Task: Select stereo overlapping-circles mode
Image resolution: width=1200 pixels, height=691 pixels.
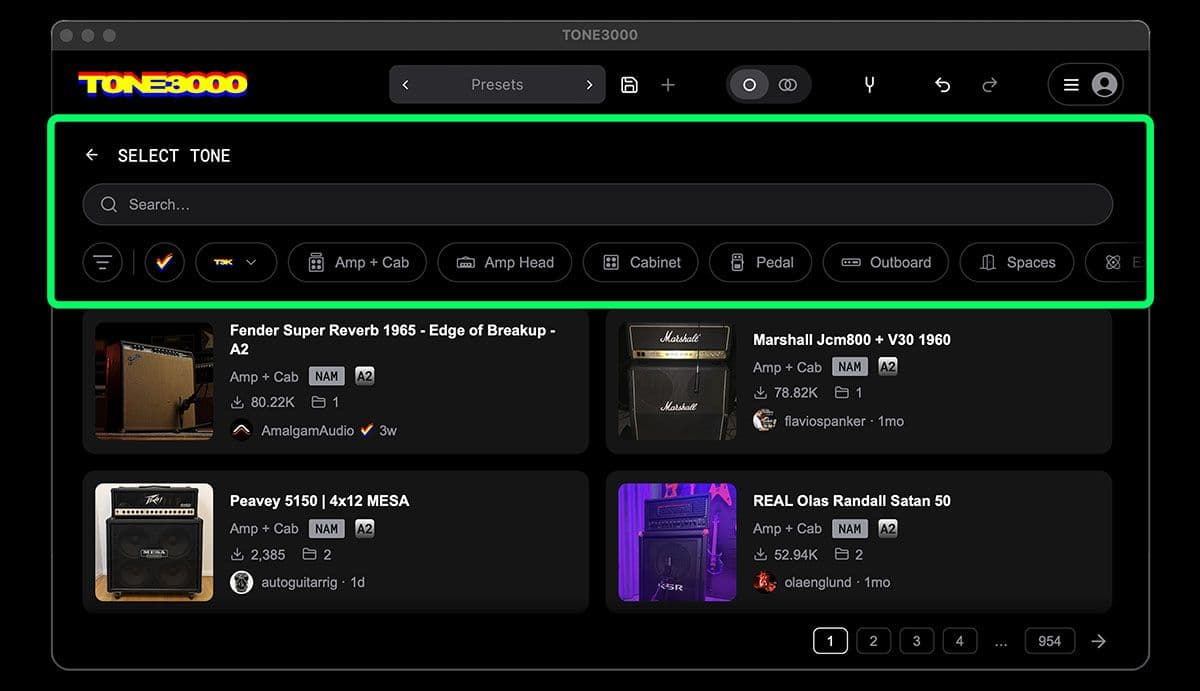Action: (x=788, y=85)
